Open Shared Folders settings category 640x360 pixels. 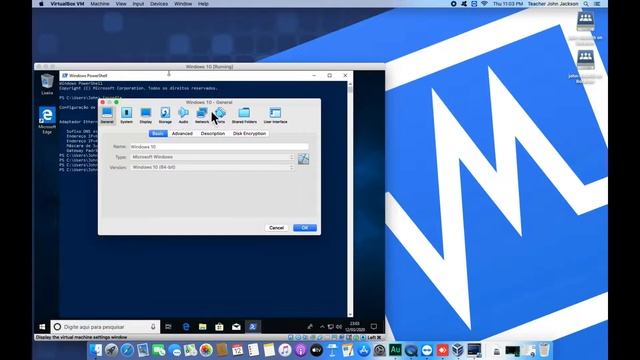pyautogui.click(x=244, y=115)
